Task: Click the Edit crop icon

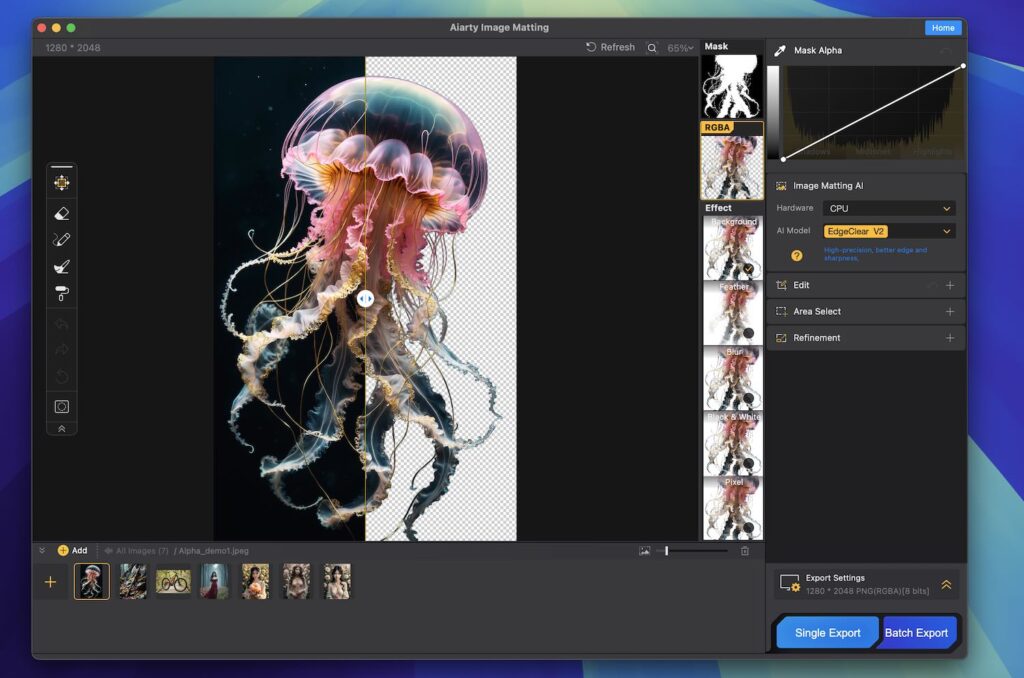Action: [x=781, y=285]
